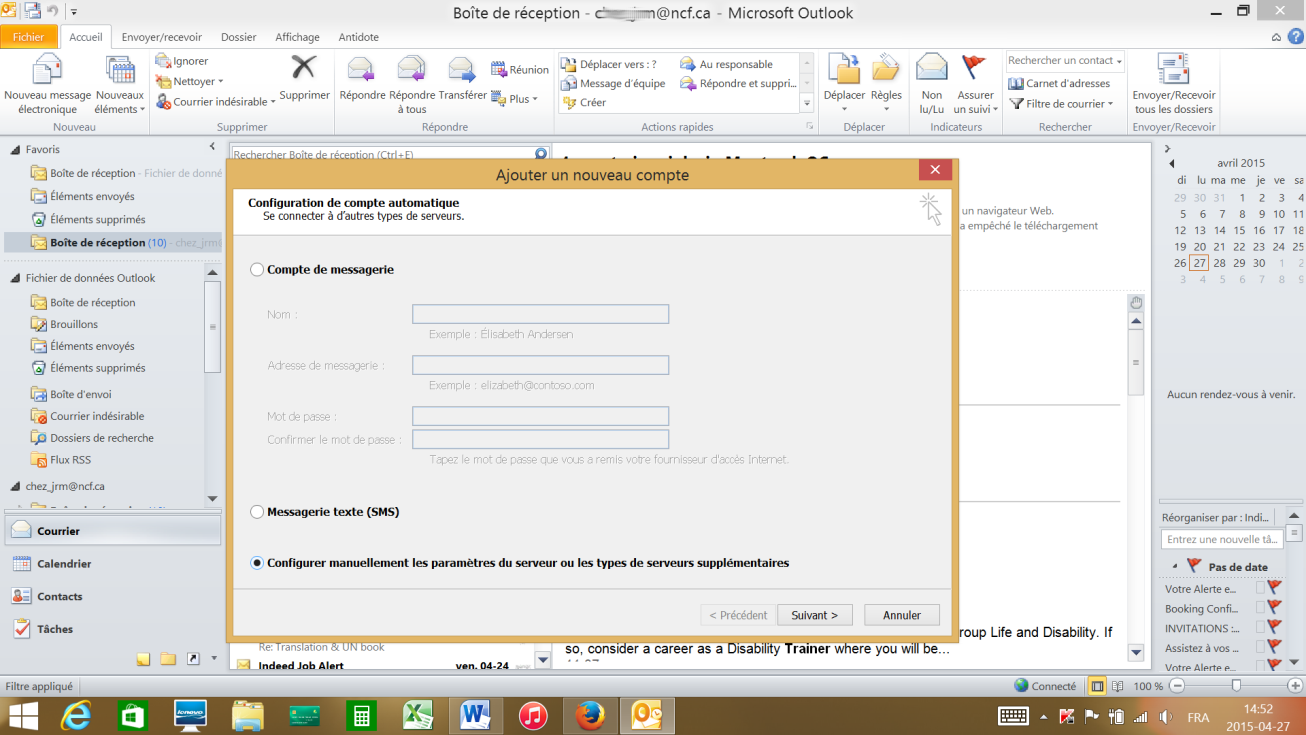Collapse the Favoris section

15,150
